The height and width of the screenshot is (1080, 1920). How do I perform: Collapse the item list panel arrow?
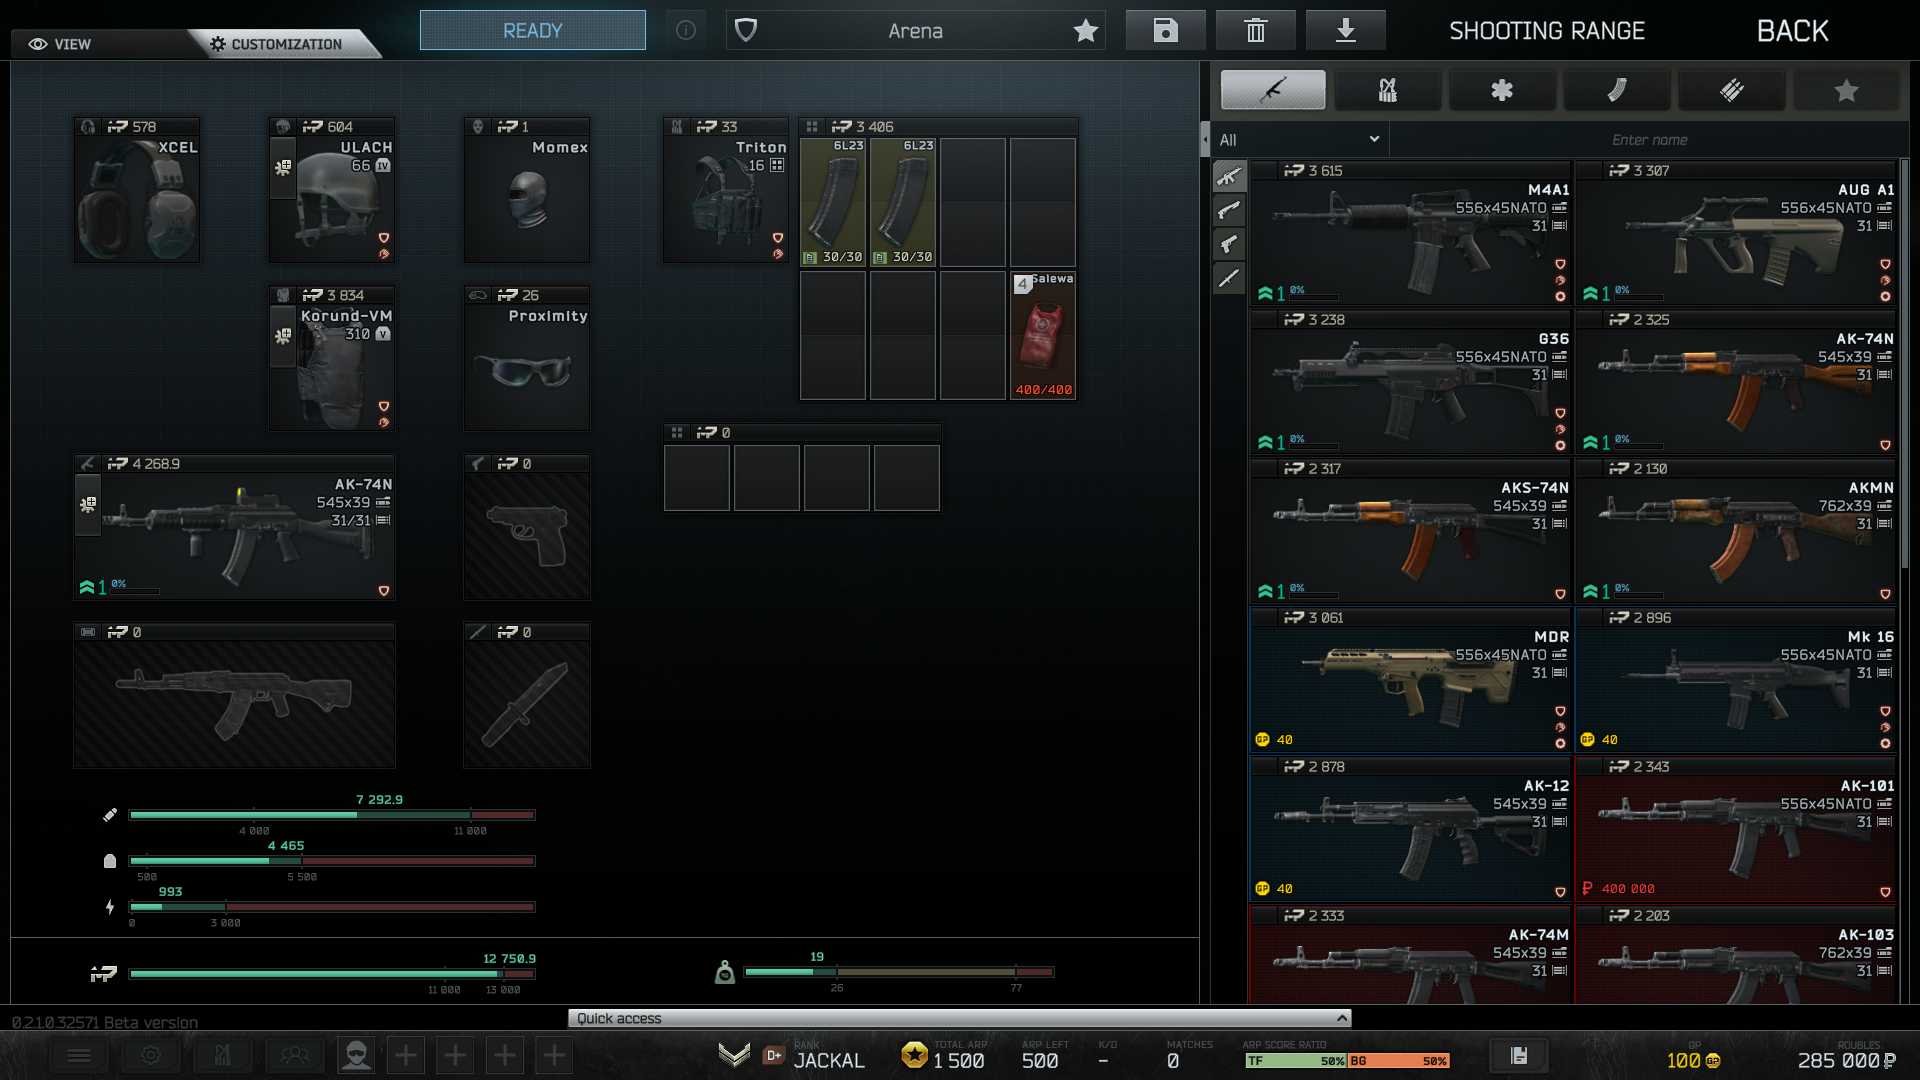click(x=1205, y=139)
